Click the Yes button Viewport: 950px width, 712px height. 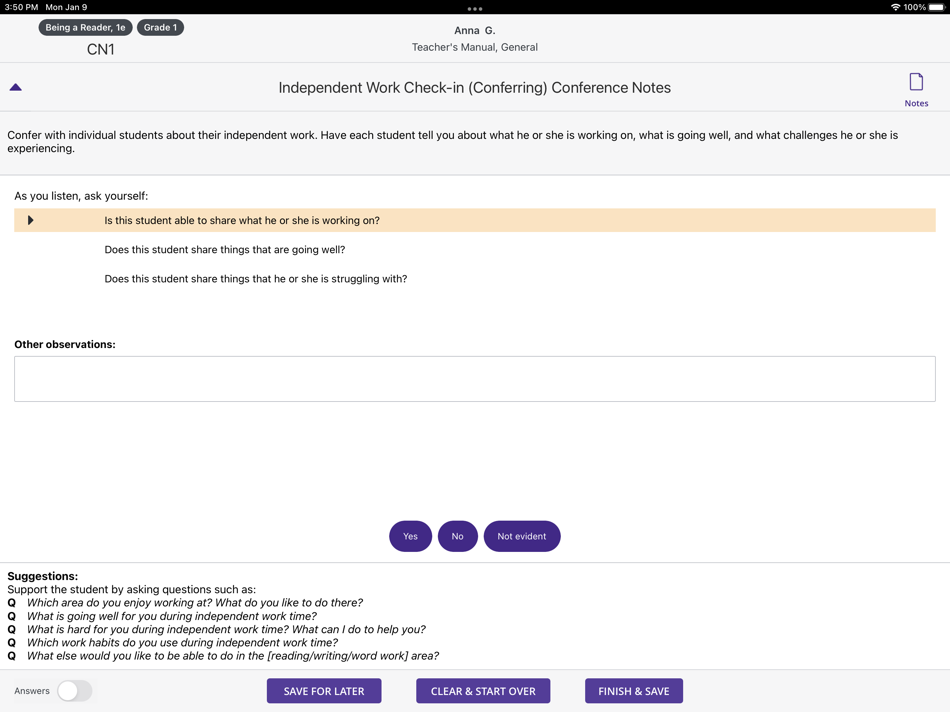410,536
